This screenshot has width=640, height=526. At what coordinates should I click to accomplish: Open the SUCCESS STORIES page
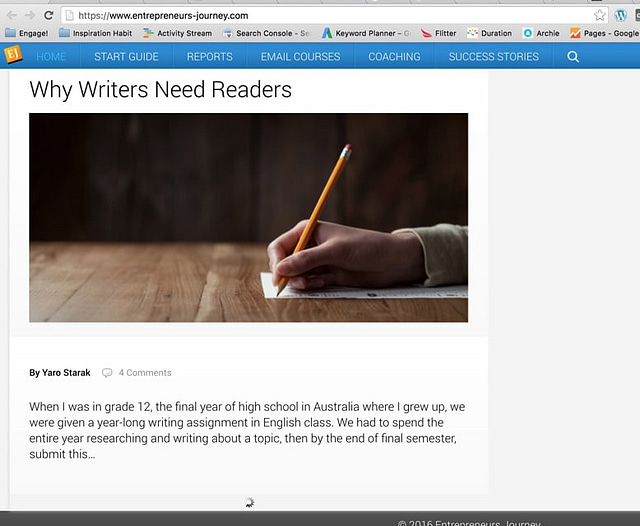[x=493, y=57]
